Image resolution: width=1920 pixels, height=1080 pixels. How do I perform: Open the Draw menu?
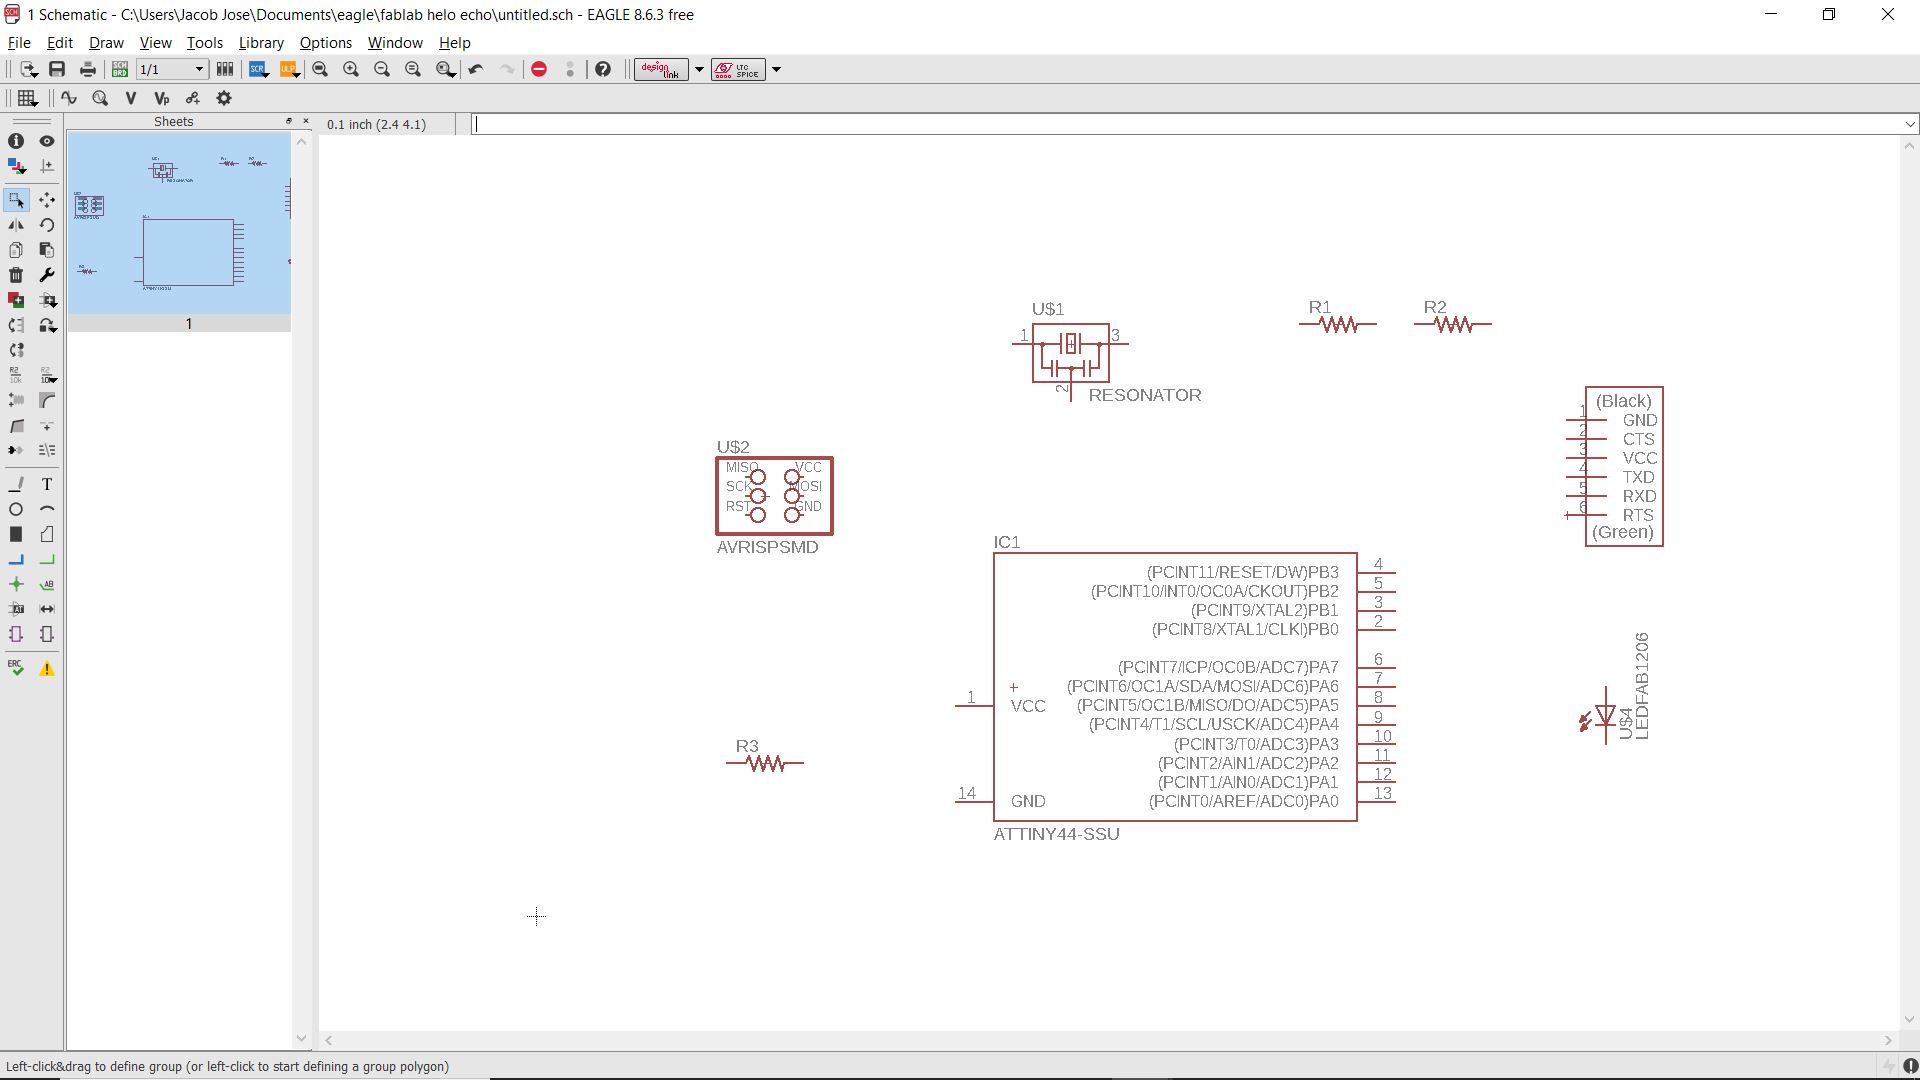click(106, 43)
